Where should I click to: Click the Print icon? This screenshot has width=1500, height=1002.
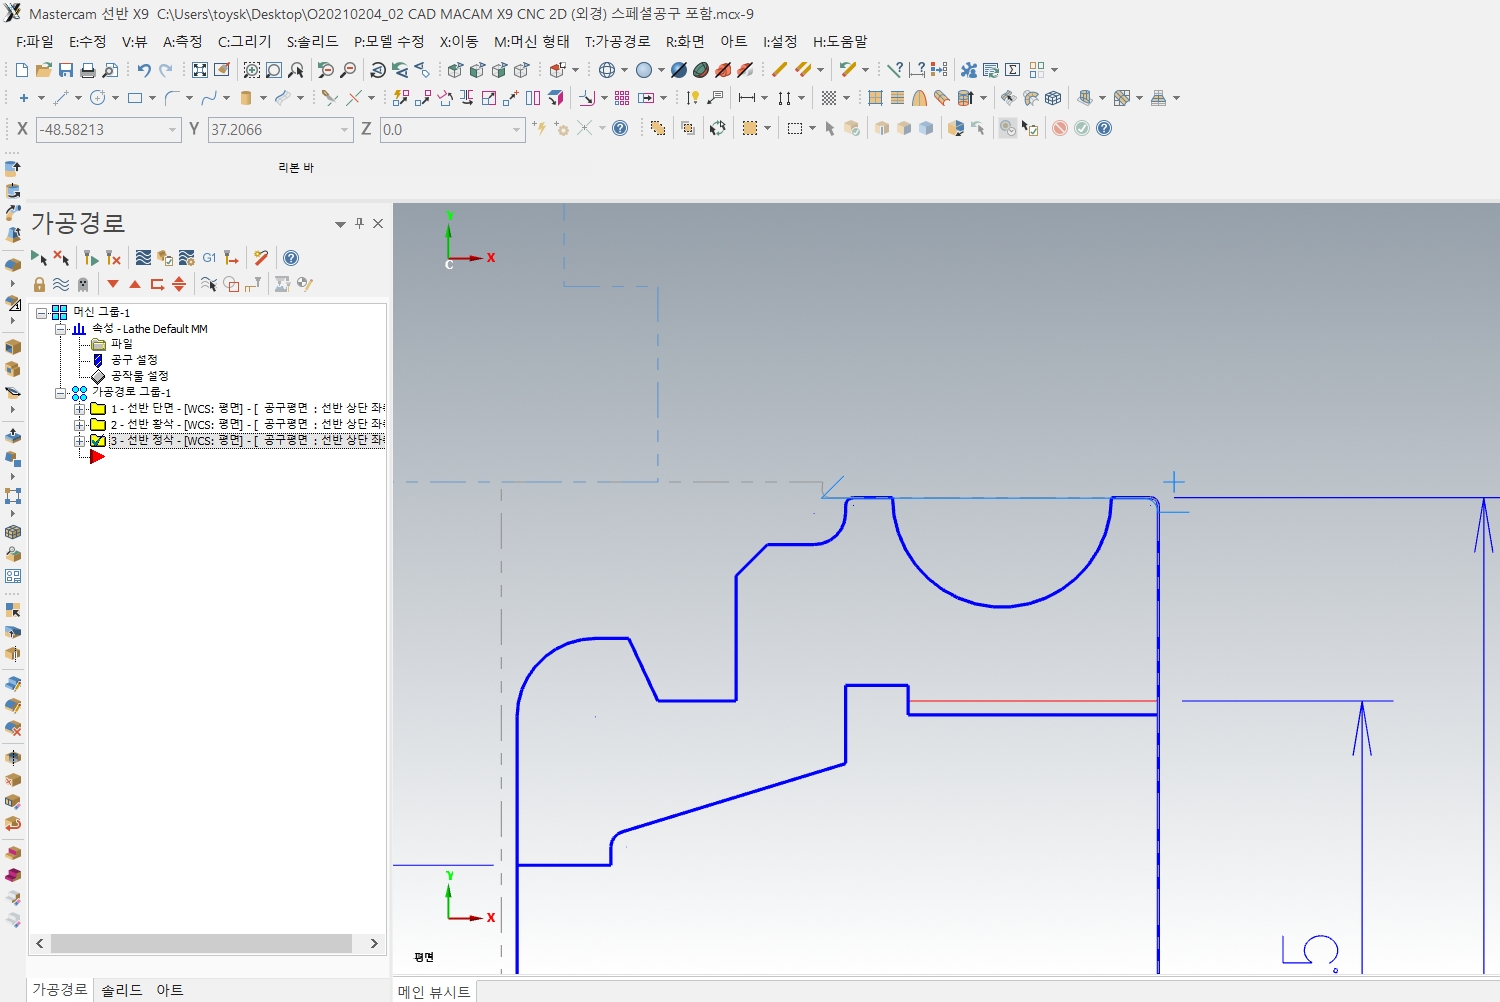(x=88, y=70)
